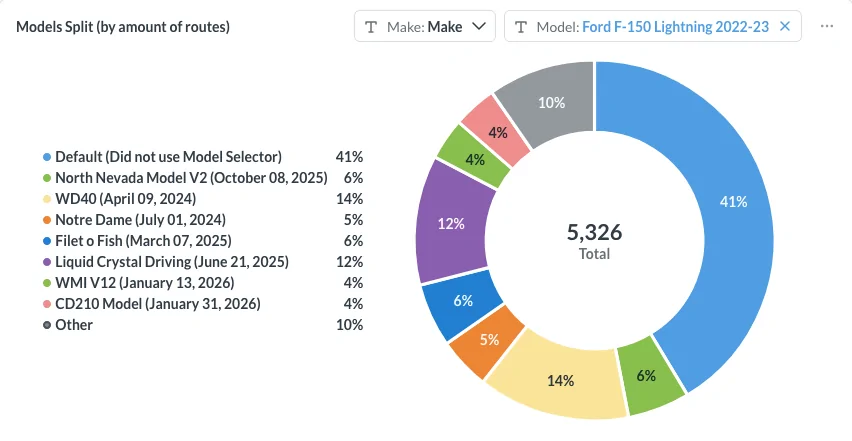852x441 pixels.
Task: Toggle the WD40 legend dot
Action: 47,199
